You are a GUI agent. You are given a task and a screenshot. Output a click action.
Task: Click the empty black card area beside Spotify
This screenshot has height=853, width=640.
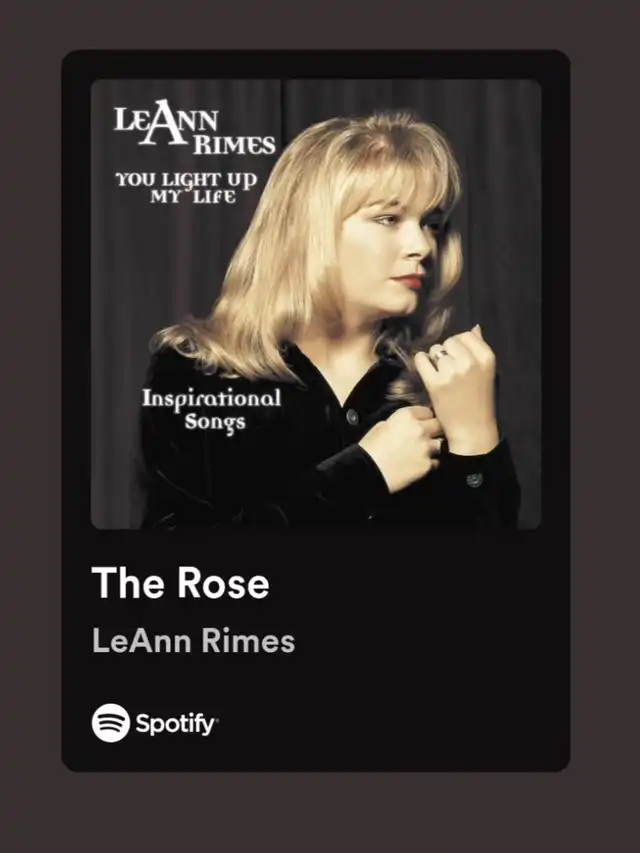pyautogui.click(x=392, y=724)
